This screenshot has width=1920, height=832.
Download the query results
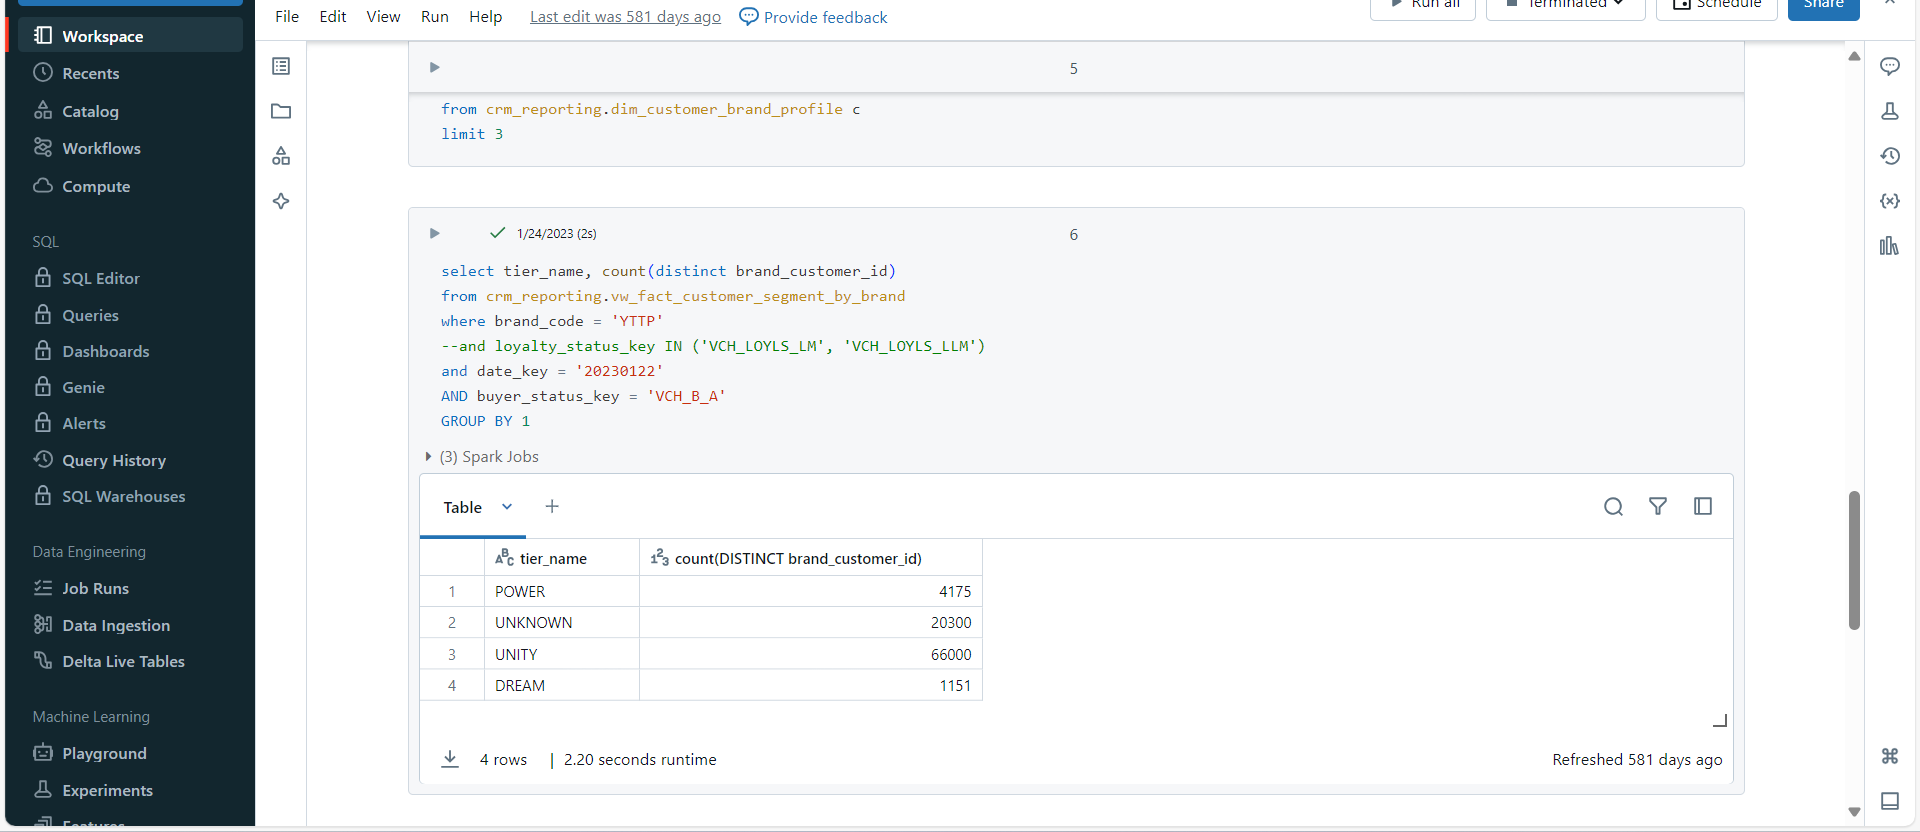point(450,759)
